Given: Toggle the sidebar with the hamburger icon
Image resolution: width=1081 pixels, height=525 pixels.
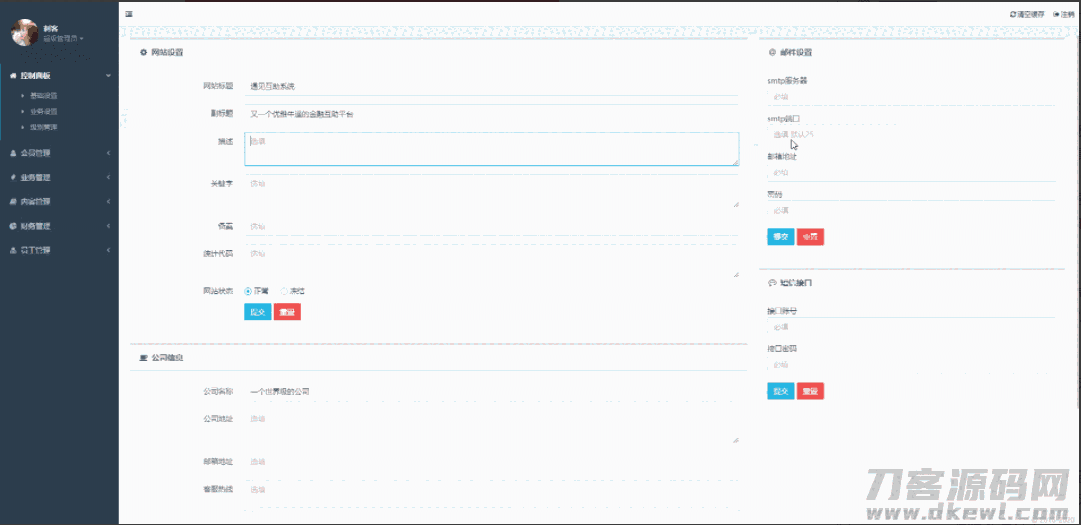Looking at the screenshot, I should [129, 14].
